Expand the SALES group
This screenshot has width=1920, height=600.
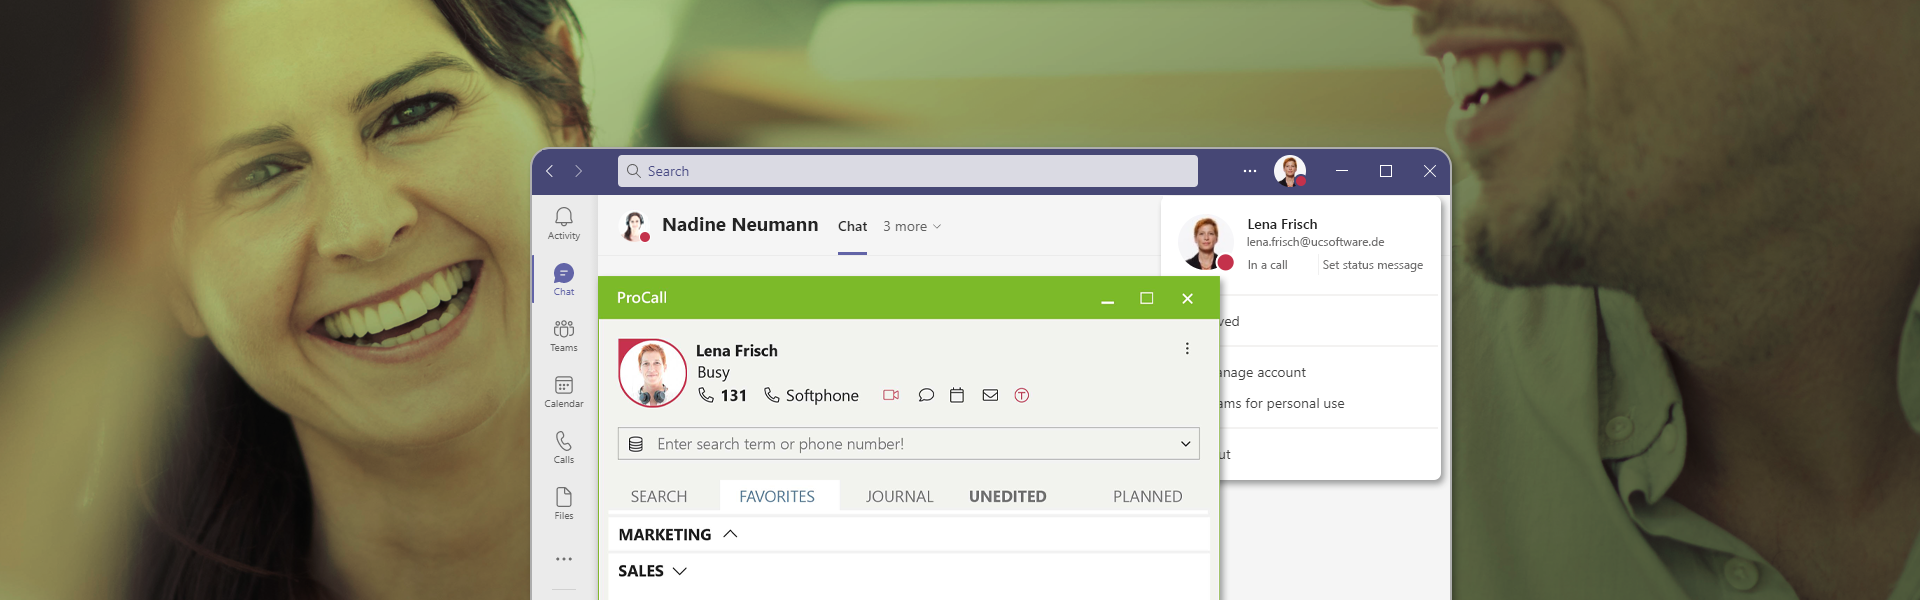[680, 571]
